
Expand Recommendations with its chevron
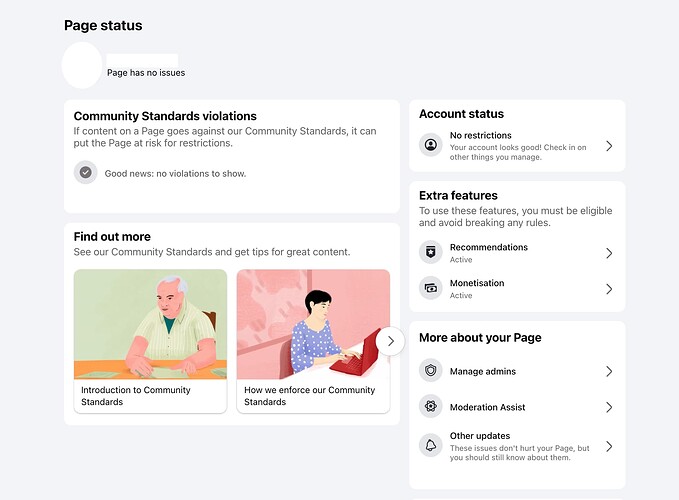[609, 253]
